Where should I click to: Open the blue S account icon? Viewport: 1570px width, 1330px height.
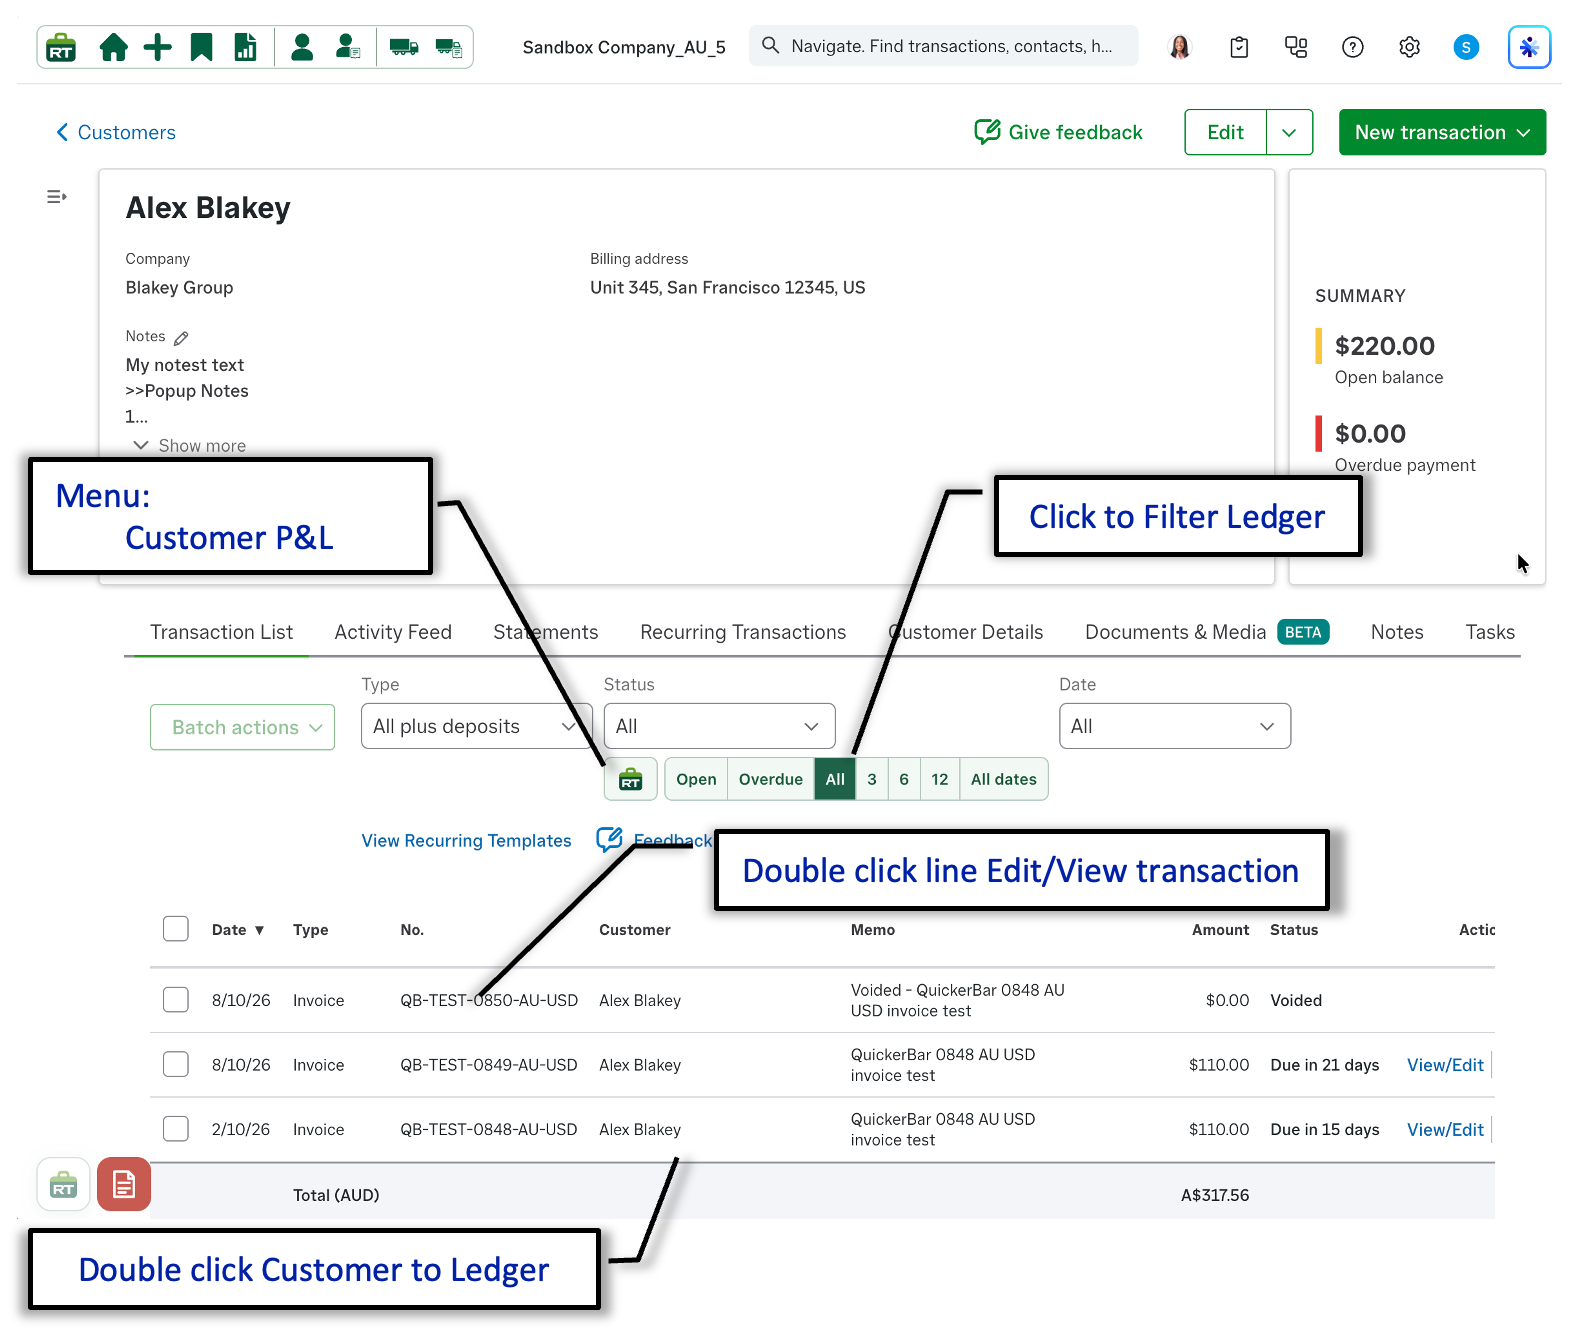1466,47
